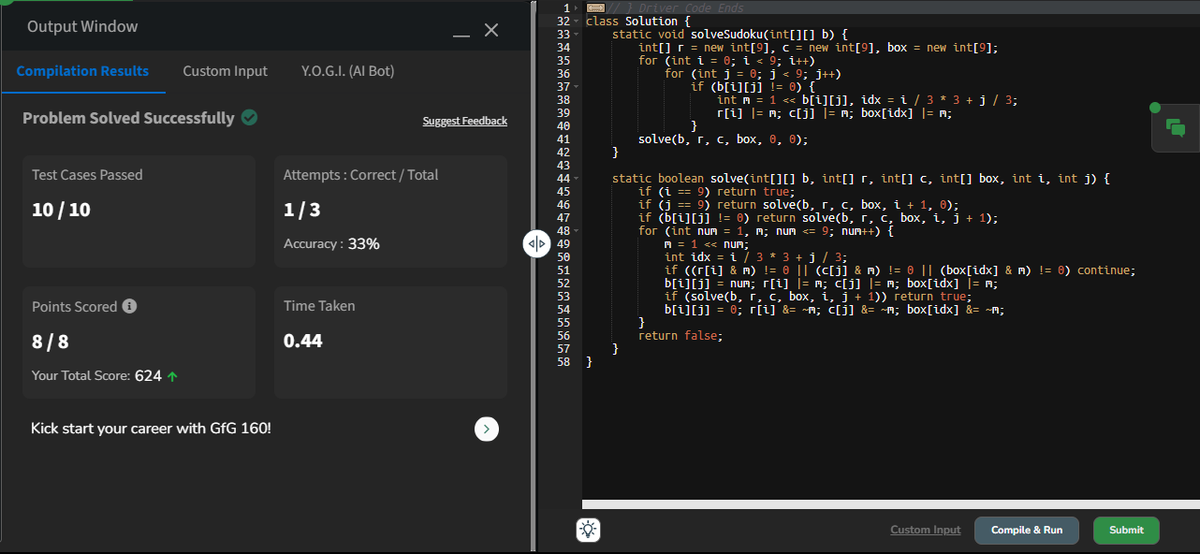The width and height of the screenshot is (1200, 554).
Task: Click the panel splitter handle arrows
Action: pos(537,242)
